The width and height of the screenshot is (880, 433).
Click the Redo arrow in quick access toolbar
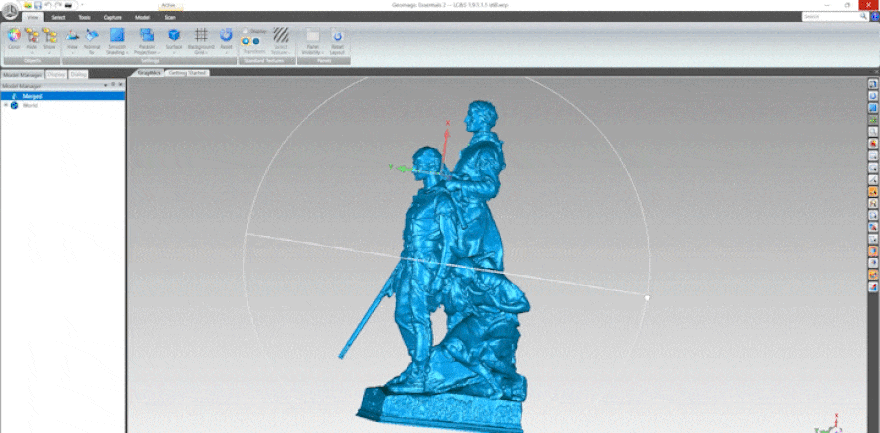58,5
